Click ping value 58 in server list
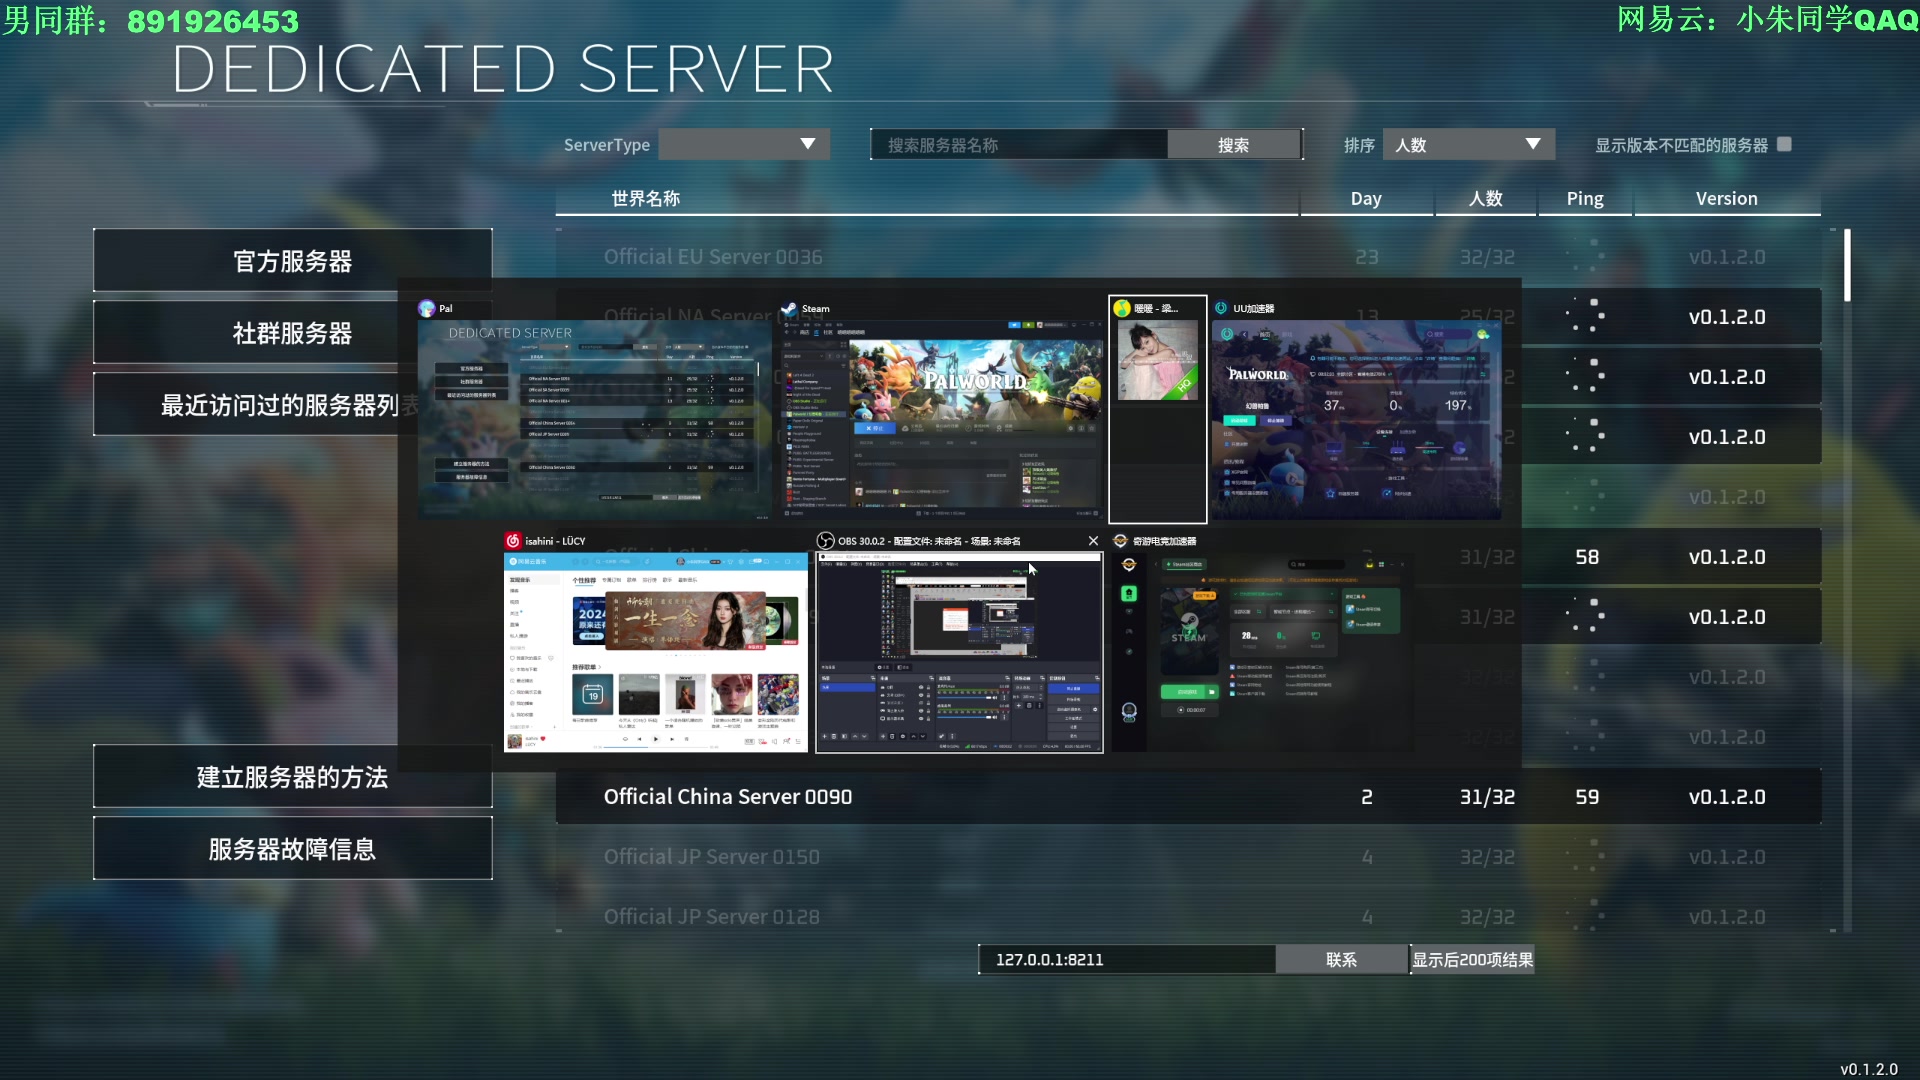The height and width of the screenshot is (1080, 1920). coord(1587,557)
